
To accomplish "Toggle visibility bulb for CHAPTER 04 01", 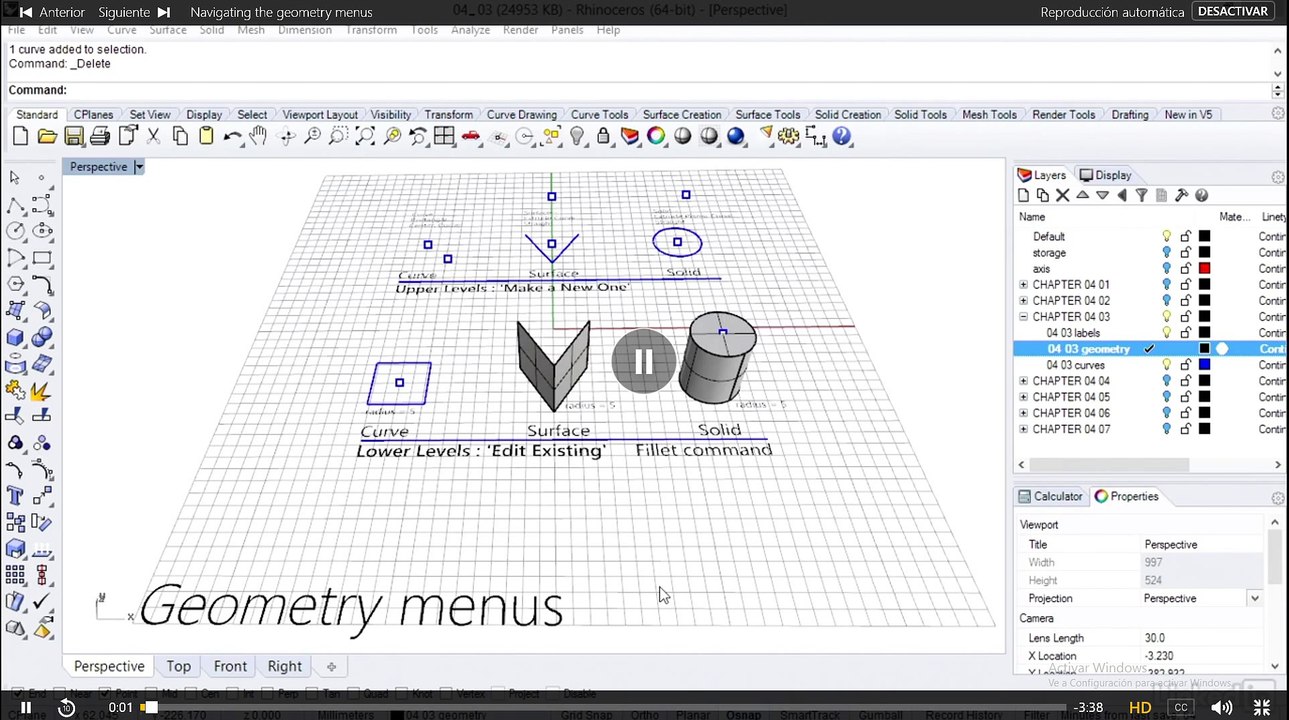I will [1166, 285].
